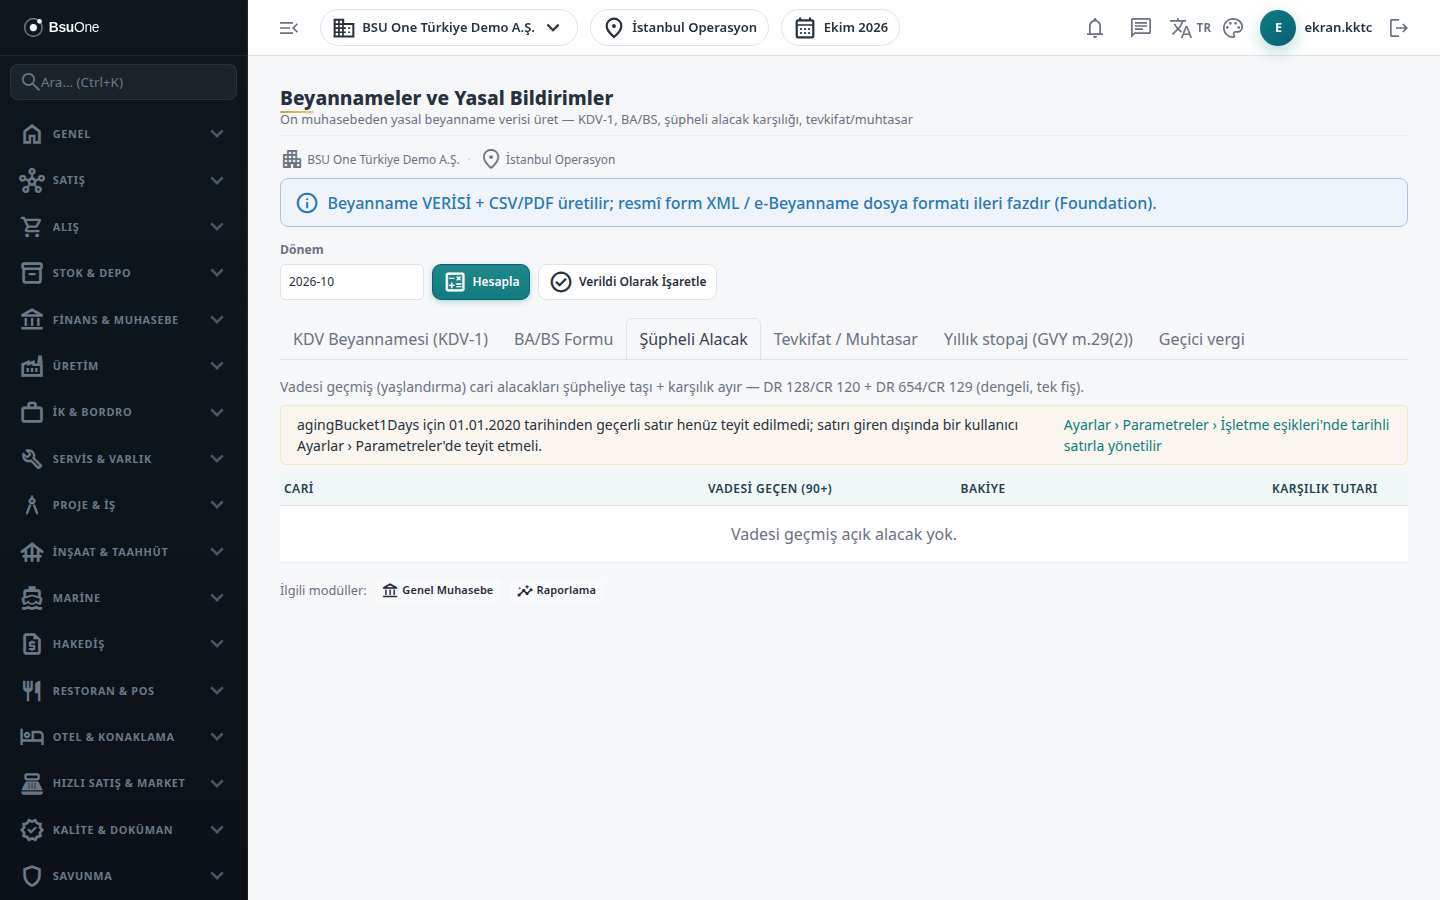Open notifications bell
The width and height of the screenshot is (1440, 900).
pyautogui.click(x=1095, y=28)
